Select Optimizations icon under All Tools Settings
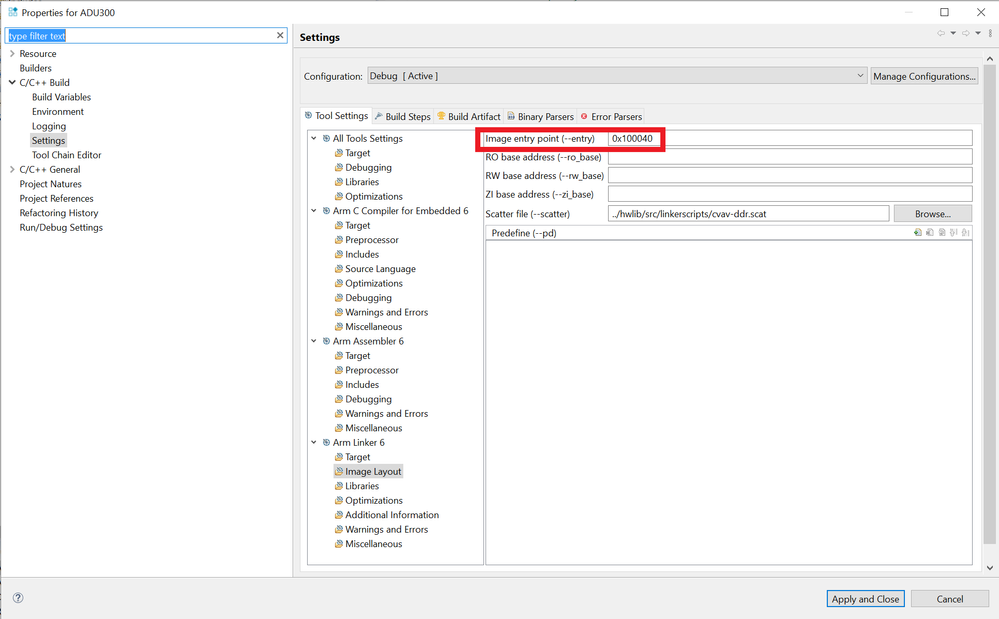The height and width of the screenshot is (619, 999). (339, 196)
